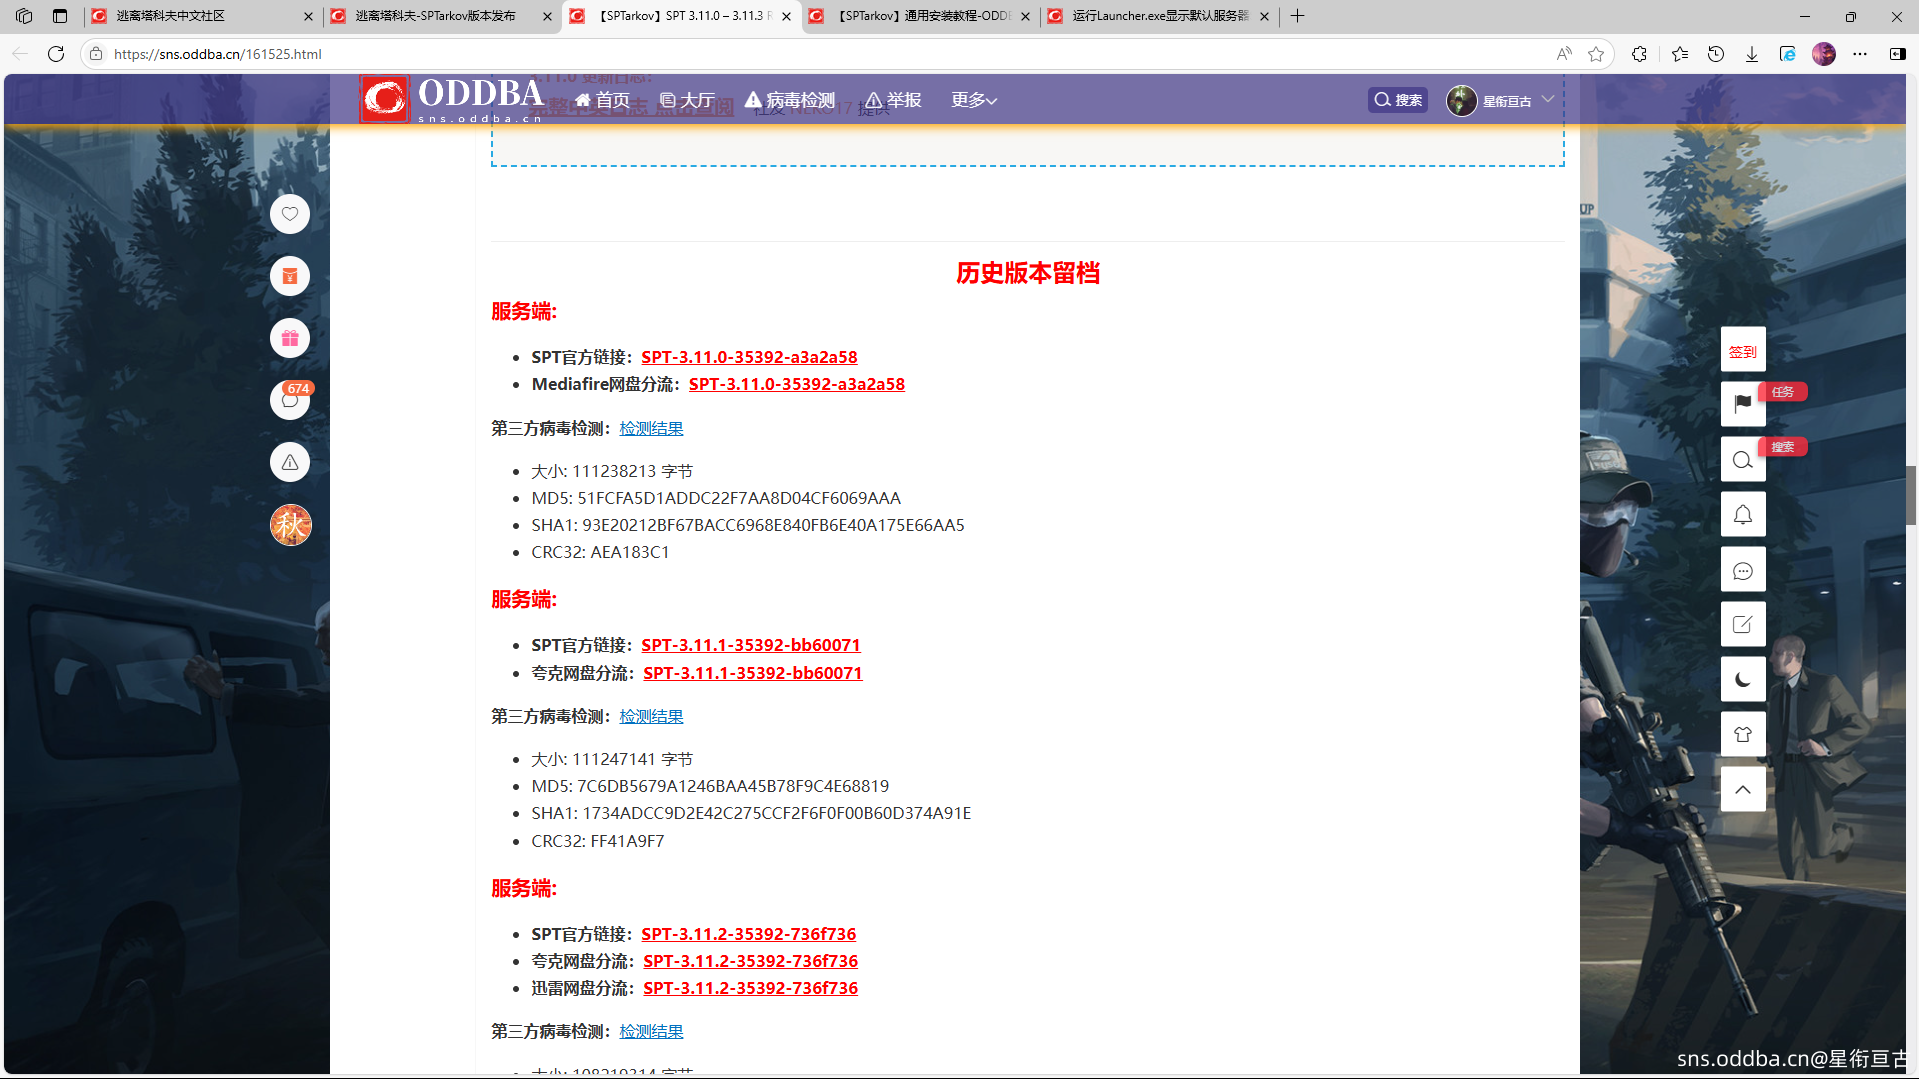Click MD5: 51FCFA5D1ADDC22F7AA8D04CF6069AAA text
Screen dimensions: 1919x1079
pos(716,498)
